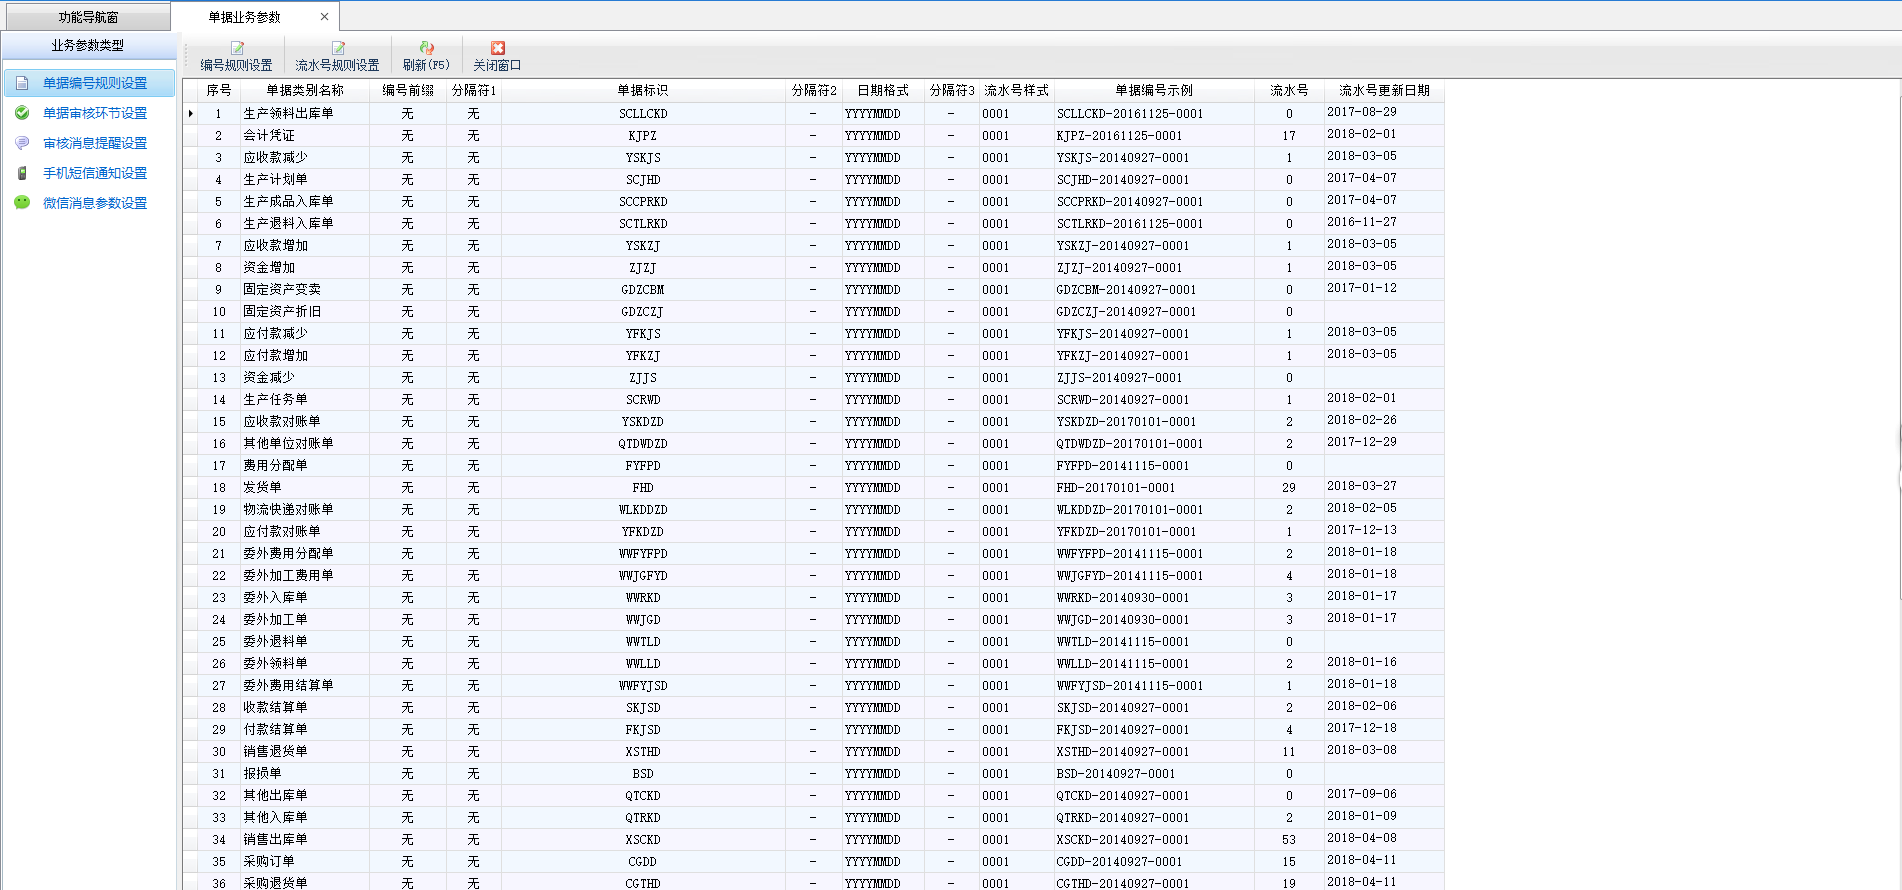Click the red 关闭窗口 icon
This screenshot has width=1902, height=890.
(497, 49)
